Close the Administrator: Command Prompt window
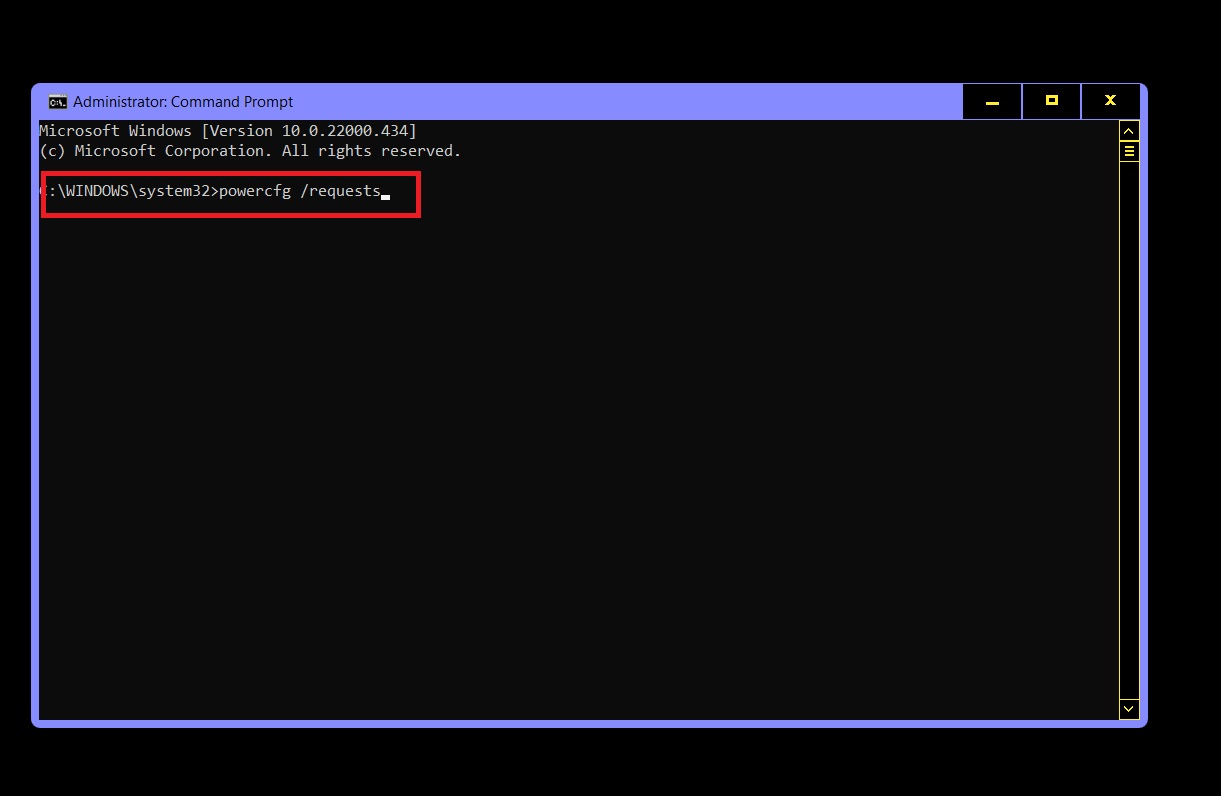This screenshot has height=796, width=1221. [1110, 102]
